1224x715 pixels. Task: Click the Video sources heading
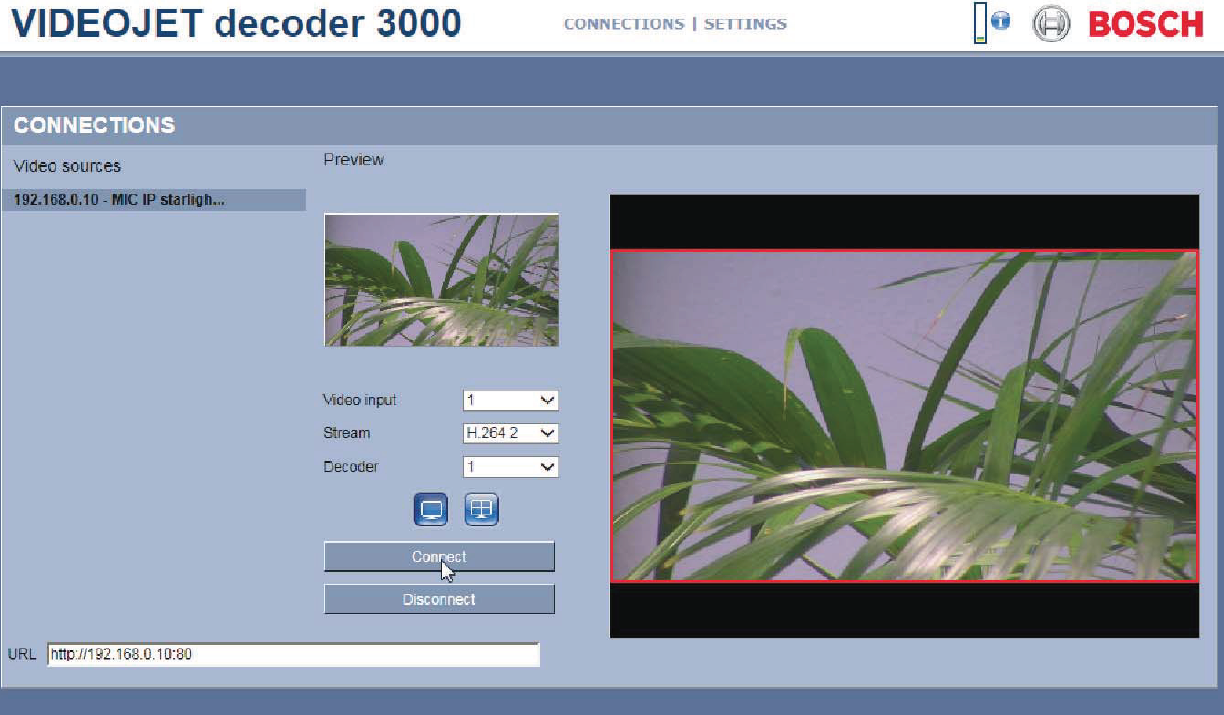pyautogui.click(x=67, y=166)
